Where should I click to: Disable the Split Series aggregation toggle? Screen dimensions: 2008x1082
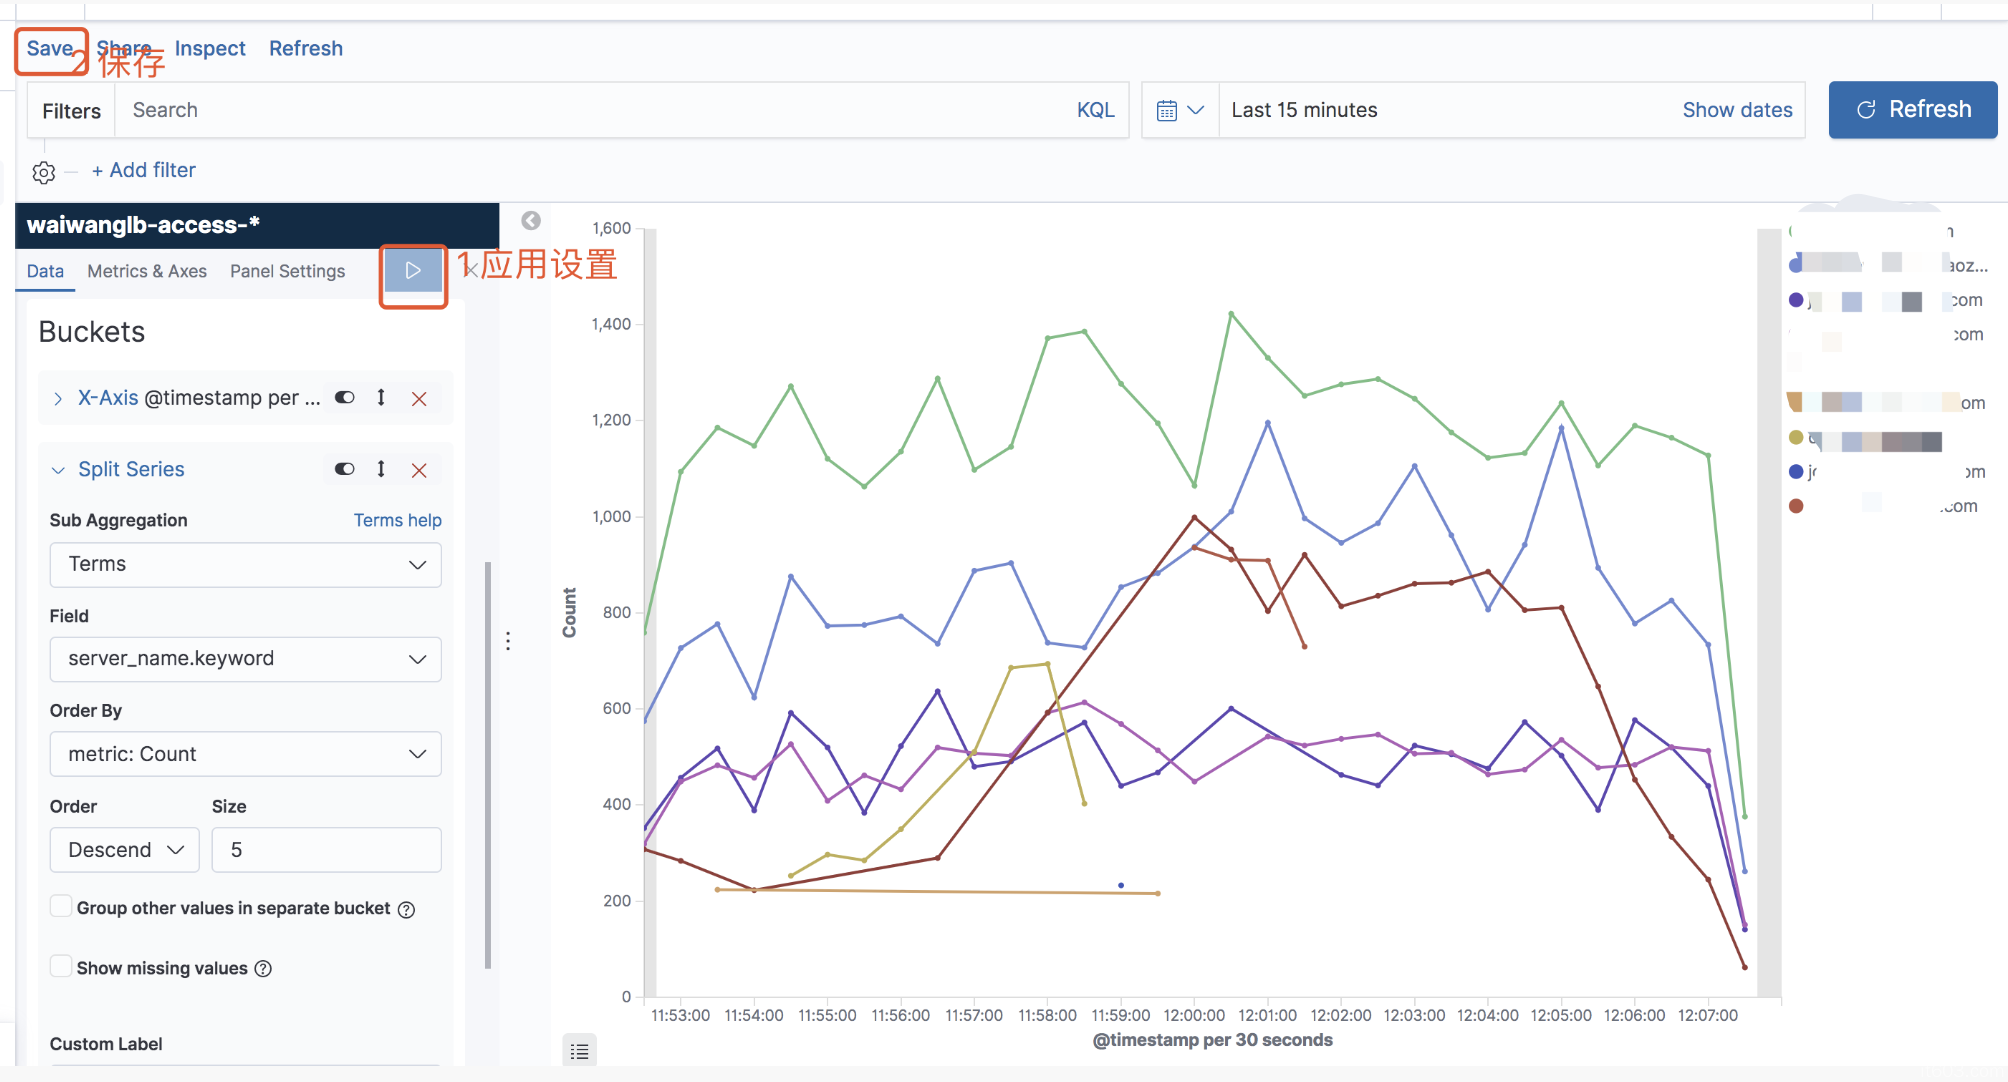point(345,469)
